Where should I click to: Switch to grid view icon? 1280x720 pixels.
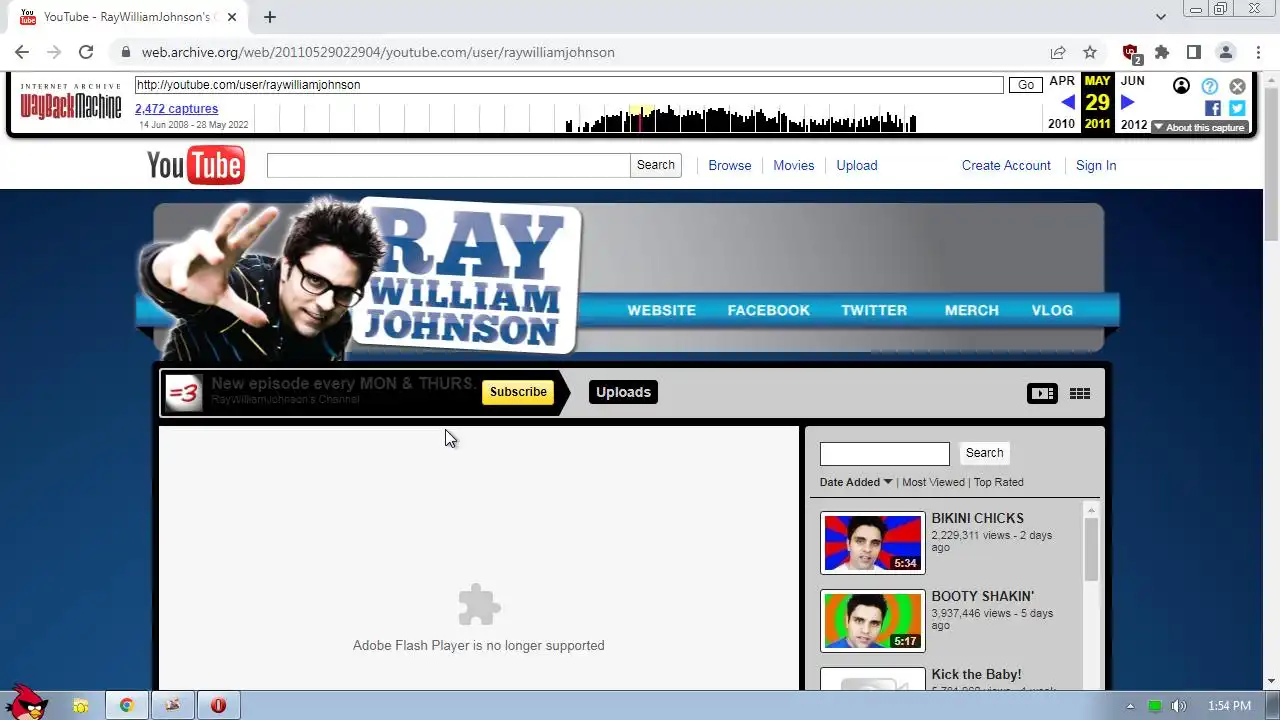1080,394
